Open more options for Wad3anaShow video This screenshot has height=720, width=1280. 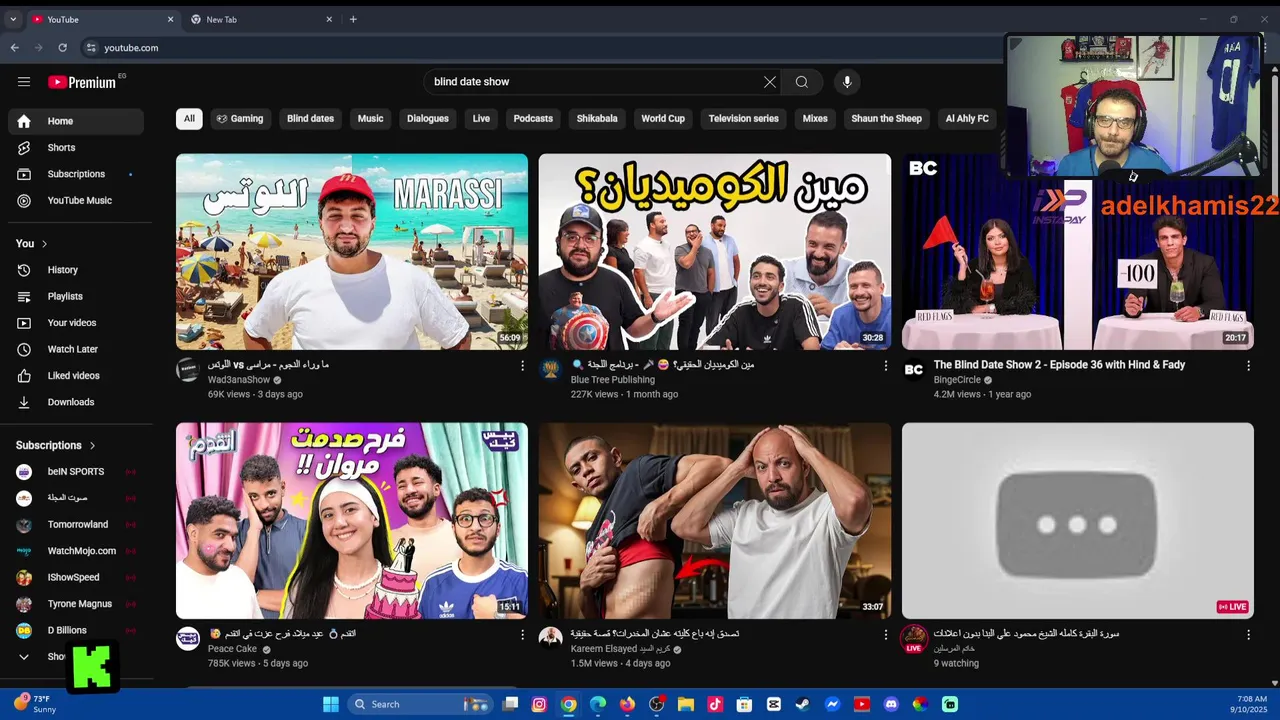522,366
